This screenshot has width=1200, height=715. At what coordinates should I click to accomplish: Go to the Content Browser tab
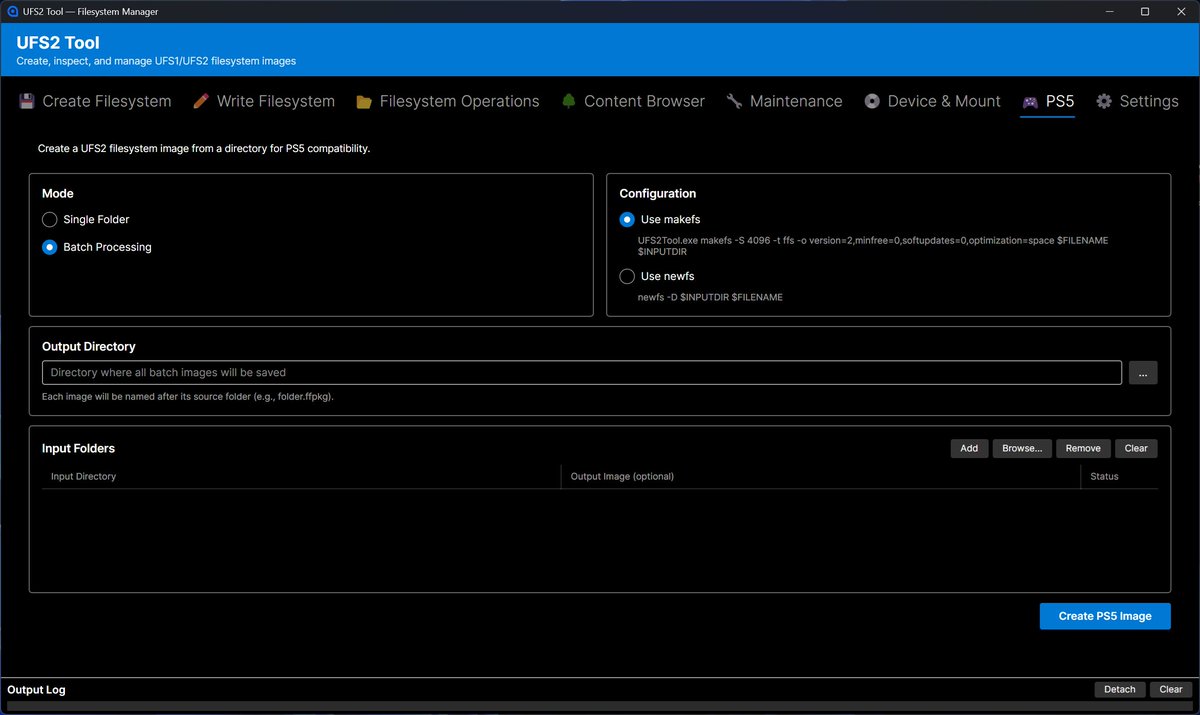tap(633, 101)
